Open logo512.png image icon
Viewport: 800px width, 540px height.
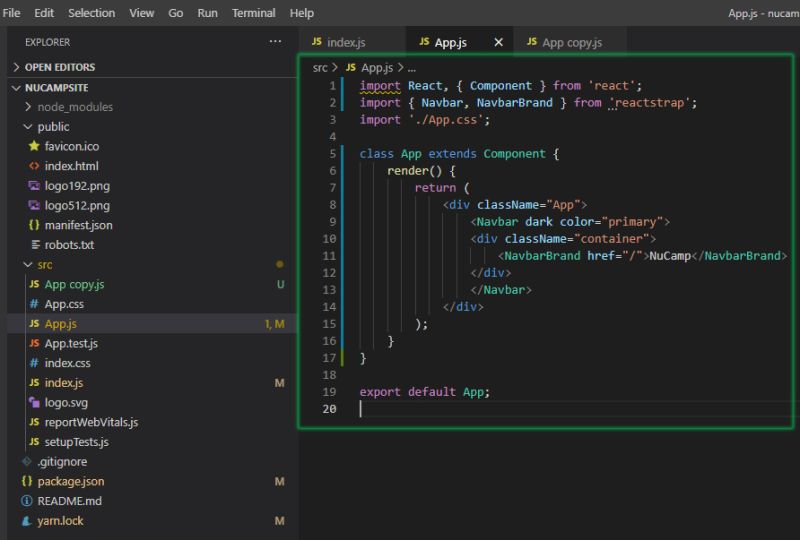(x=34, y=205)
